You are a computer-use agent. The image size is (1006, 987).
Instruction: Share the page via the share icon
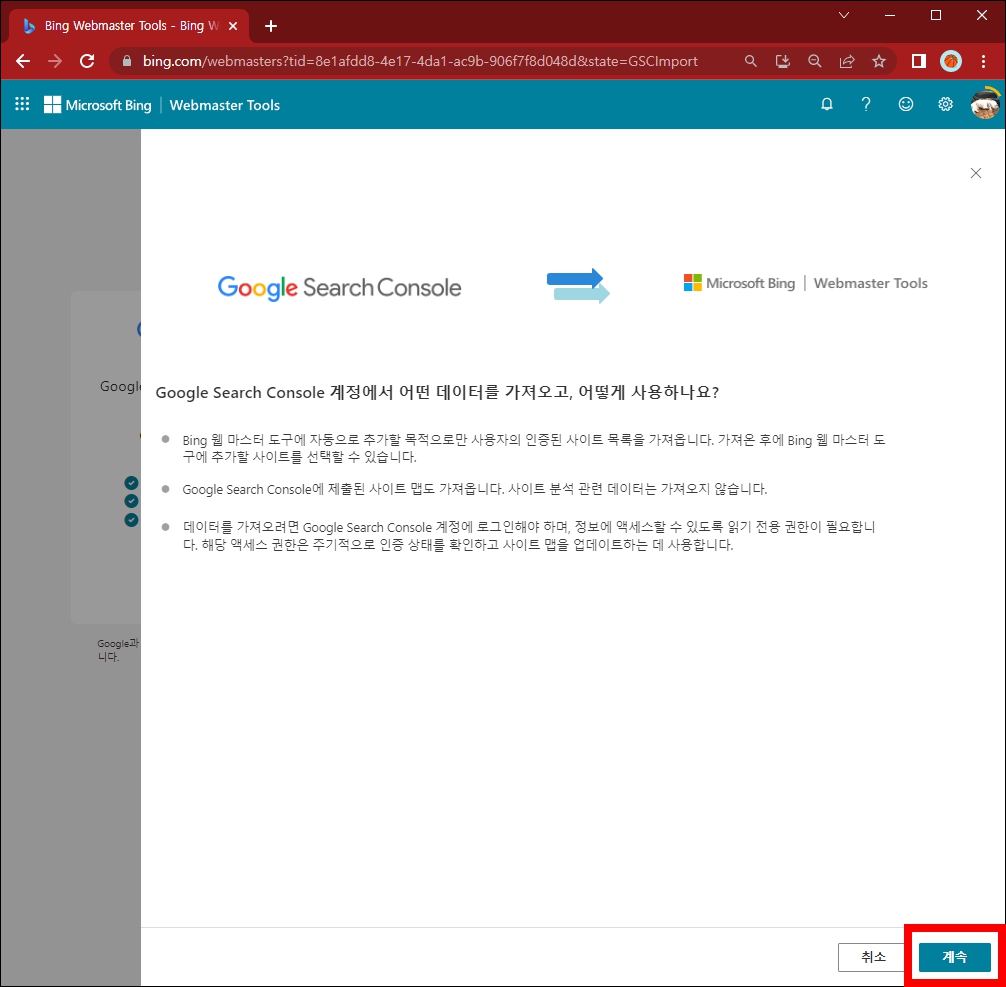[847, 61]
